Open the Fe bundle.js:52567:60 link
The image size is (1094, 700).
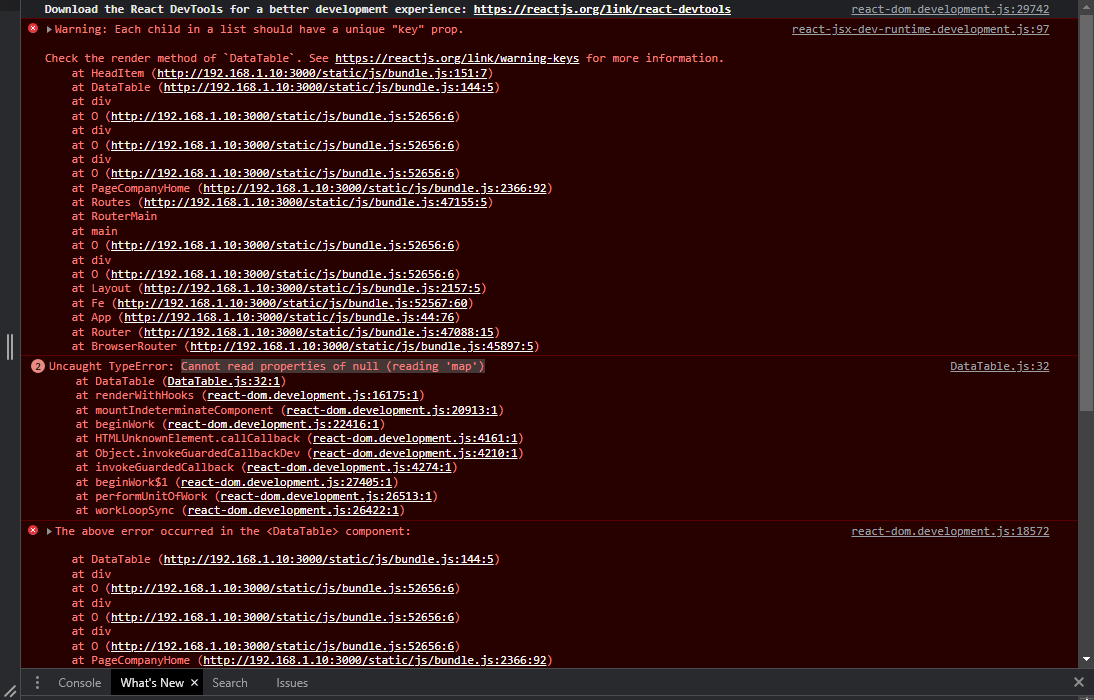pyautogui.click(x=292, y=303)
